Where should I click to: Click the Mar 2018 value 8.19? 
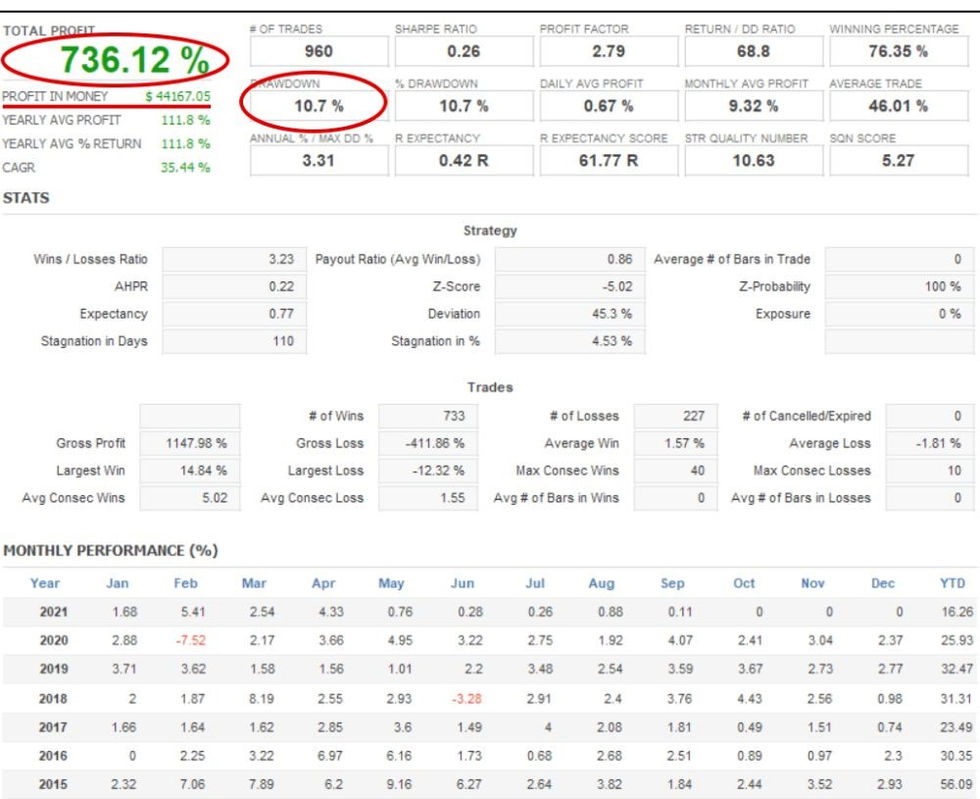262,698
